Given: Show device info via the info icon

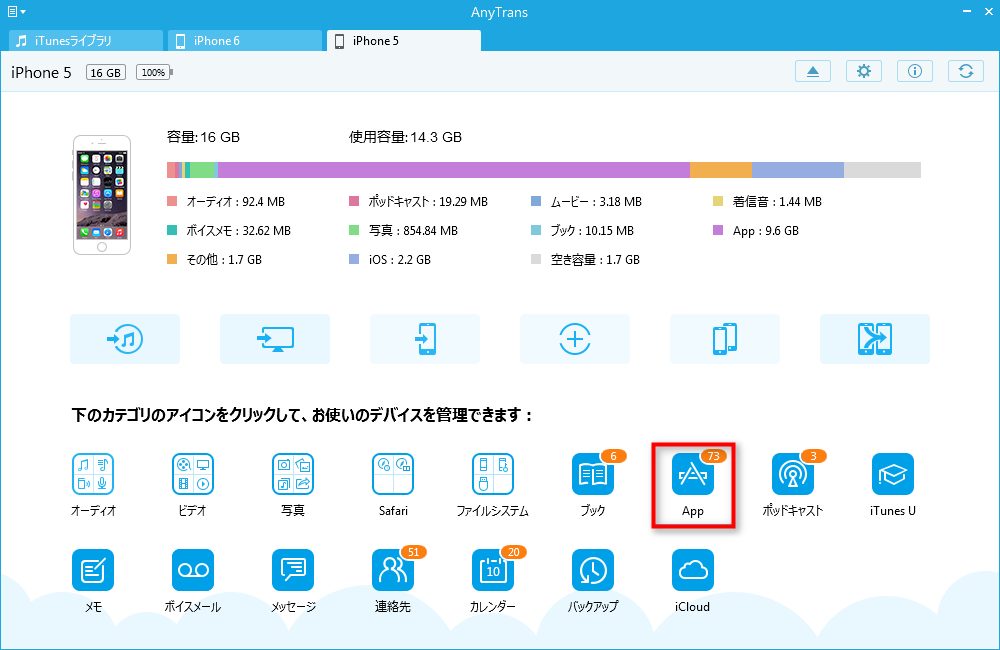Looking at the screenshot, I should coord(915,71).
